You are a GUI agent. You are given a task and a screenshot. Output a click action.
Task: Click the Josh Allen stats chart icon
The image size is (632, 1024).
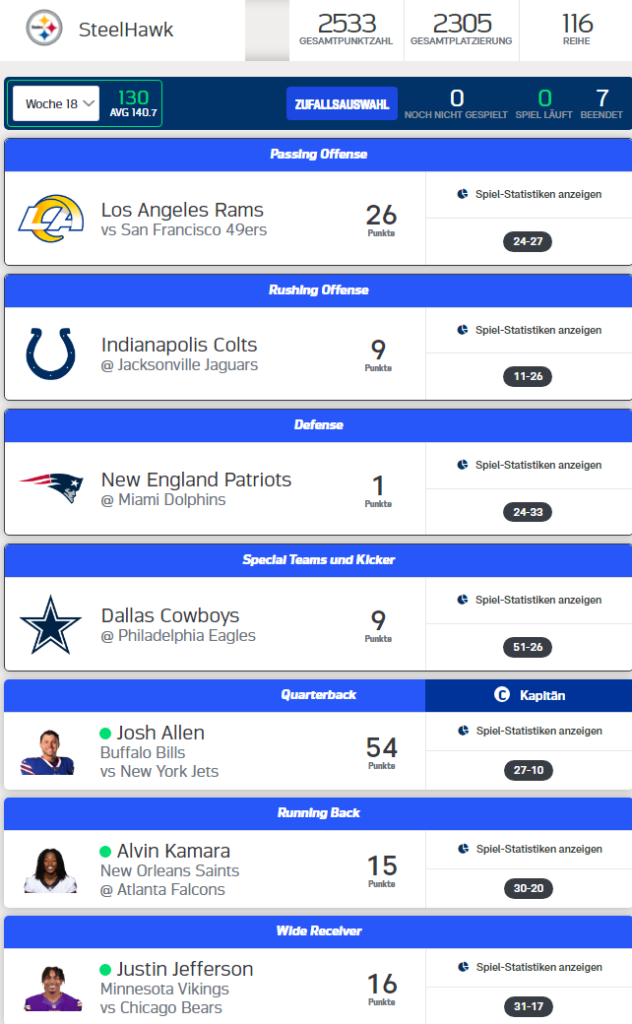462,731
